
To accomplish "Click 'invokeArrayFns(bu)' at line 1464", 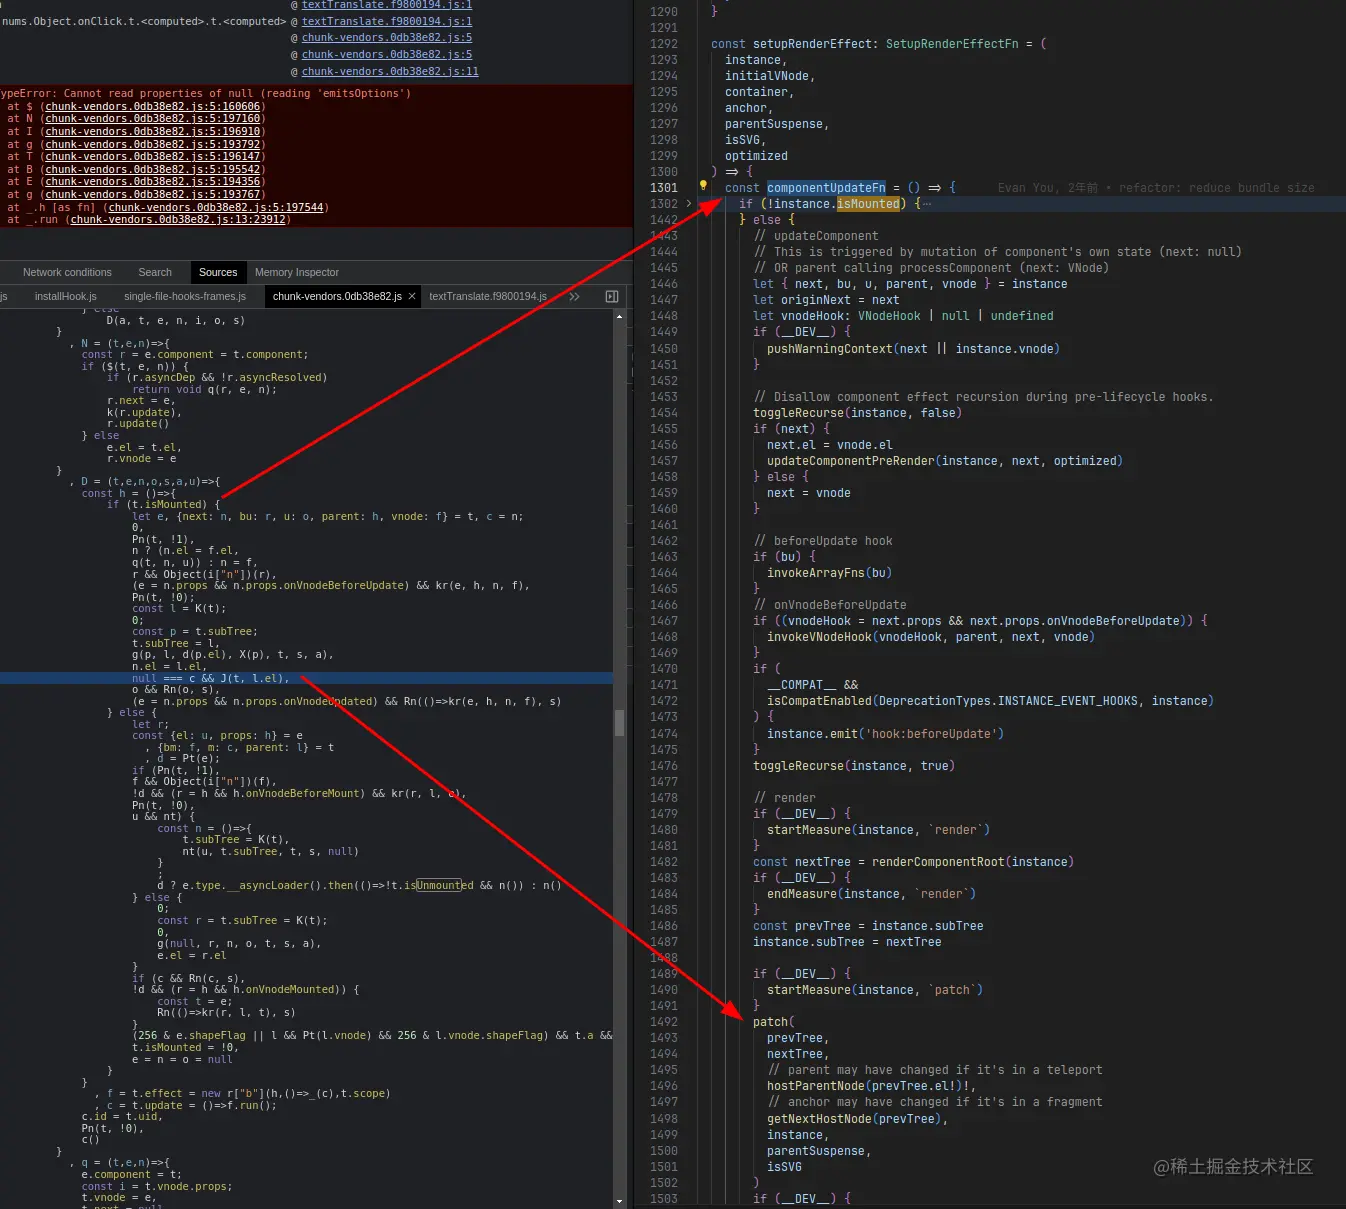I will click(829, 573).
